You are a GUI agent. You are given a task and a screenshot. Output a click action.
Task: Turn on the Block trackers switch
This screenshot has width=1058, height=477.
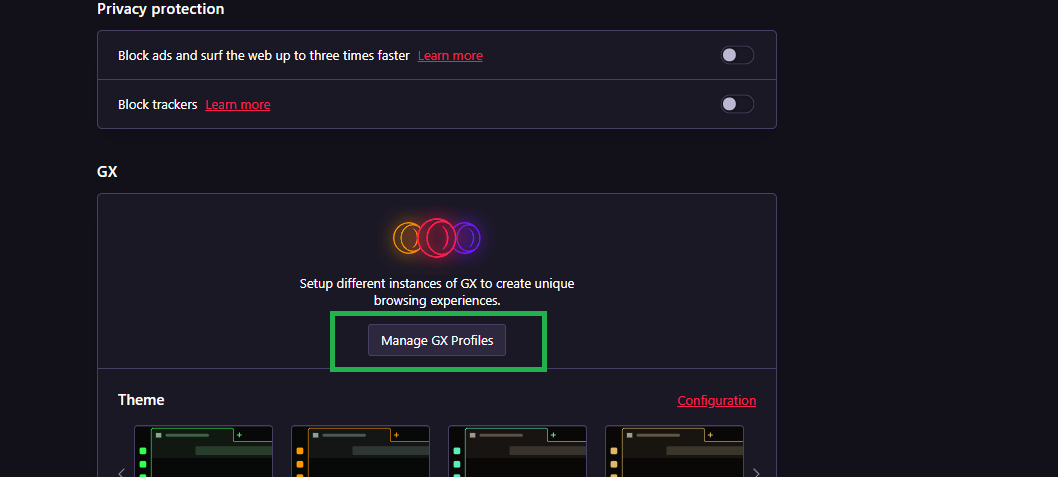737,104
